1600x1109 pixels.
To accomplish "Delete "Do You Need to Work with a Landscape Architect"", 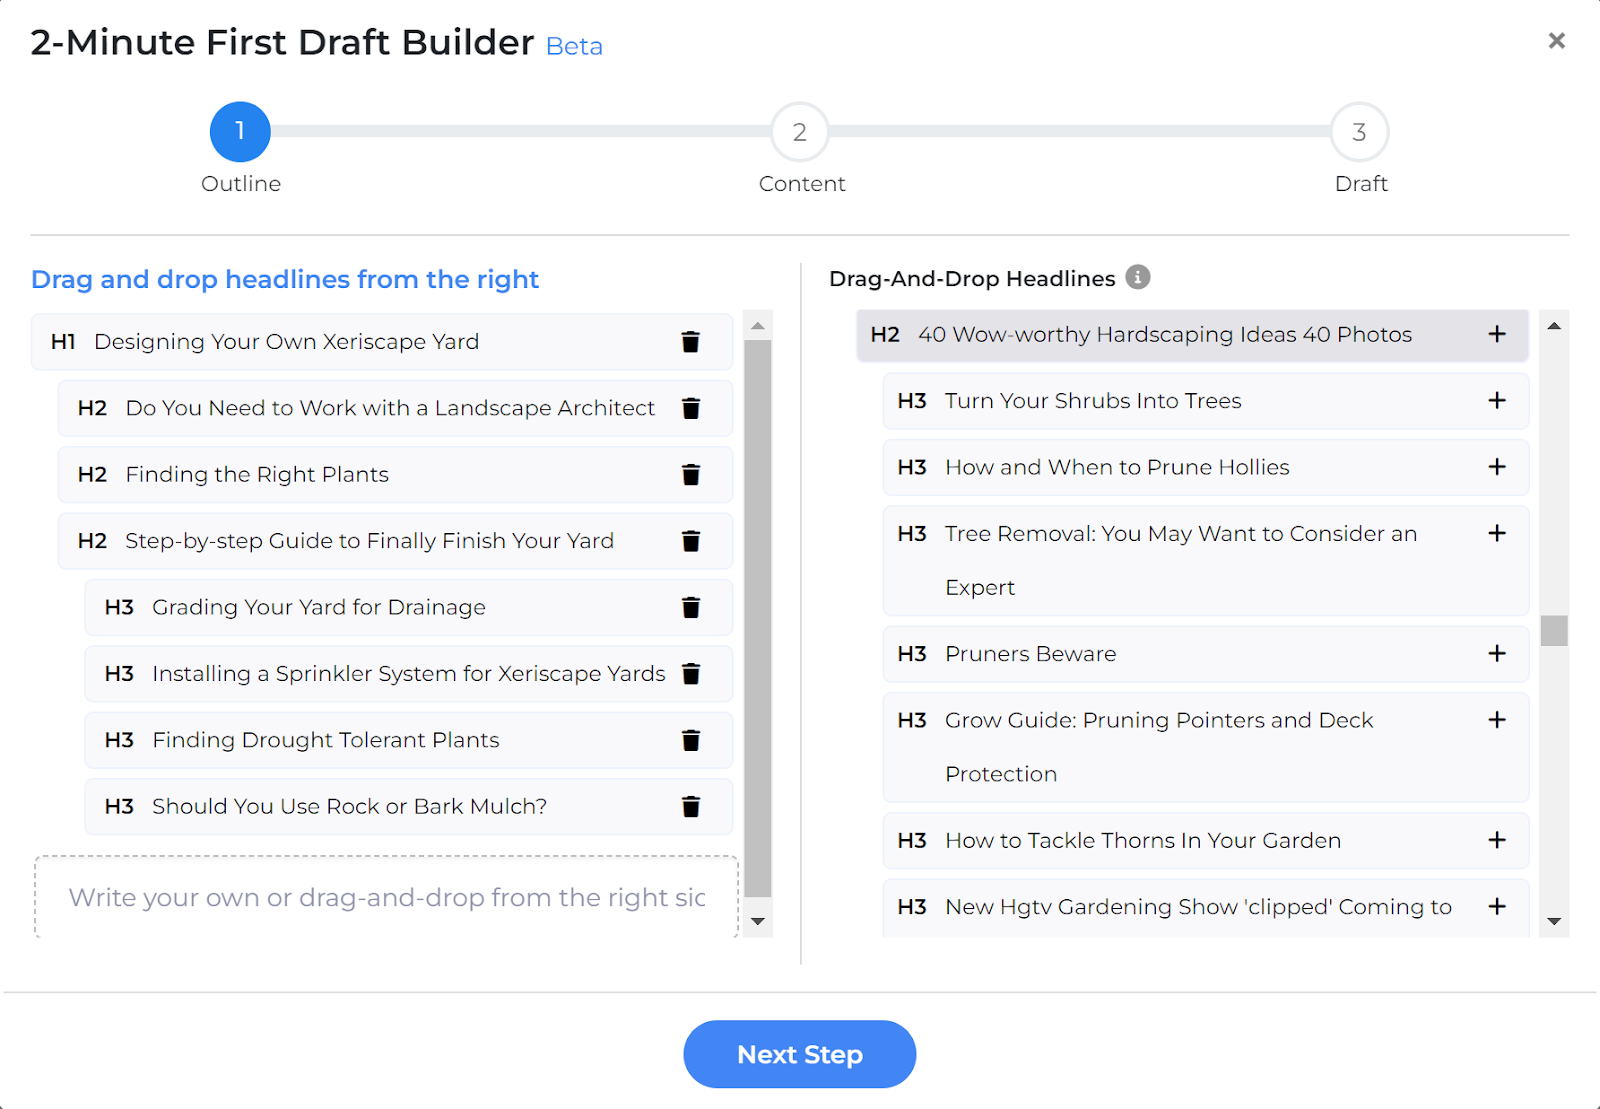I will point(692,408).
